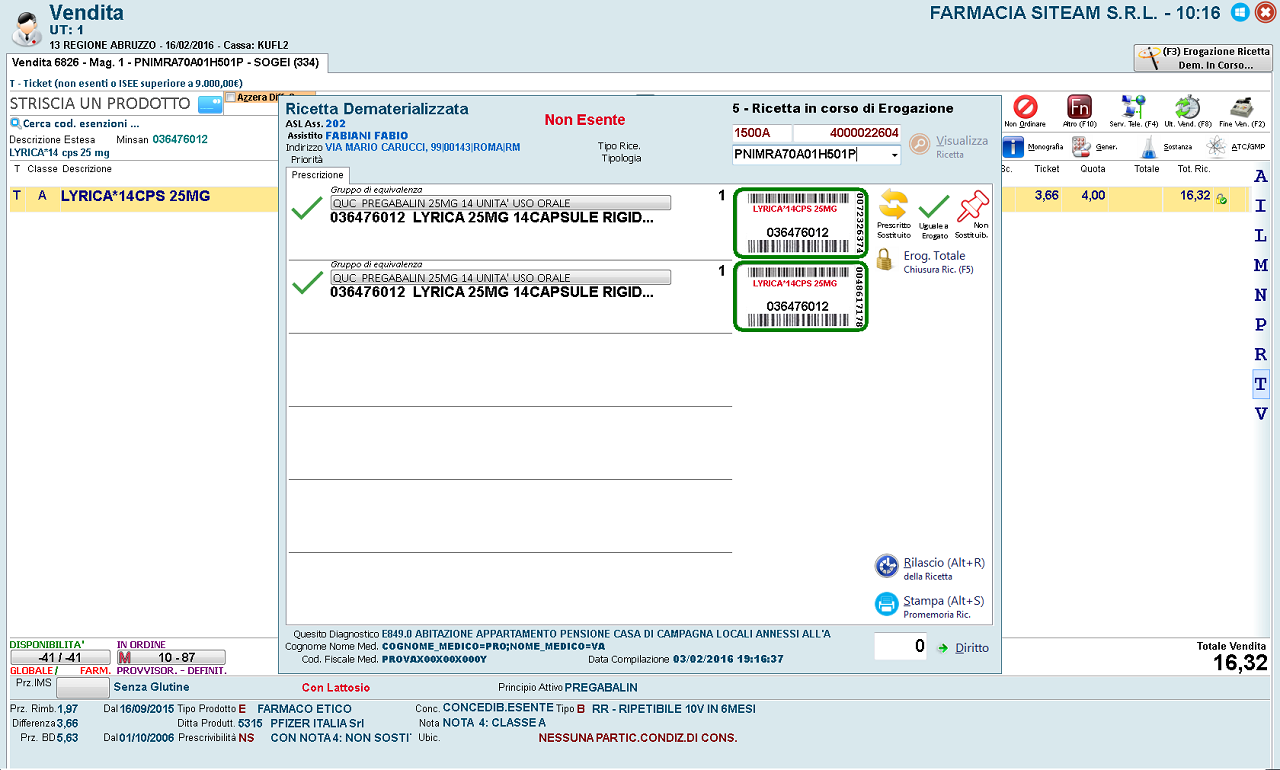This screenshot has height=770, width=1280.
Task: Open Altro (F10) Fn icon
Action: [x=1079, y=107]
